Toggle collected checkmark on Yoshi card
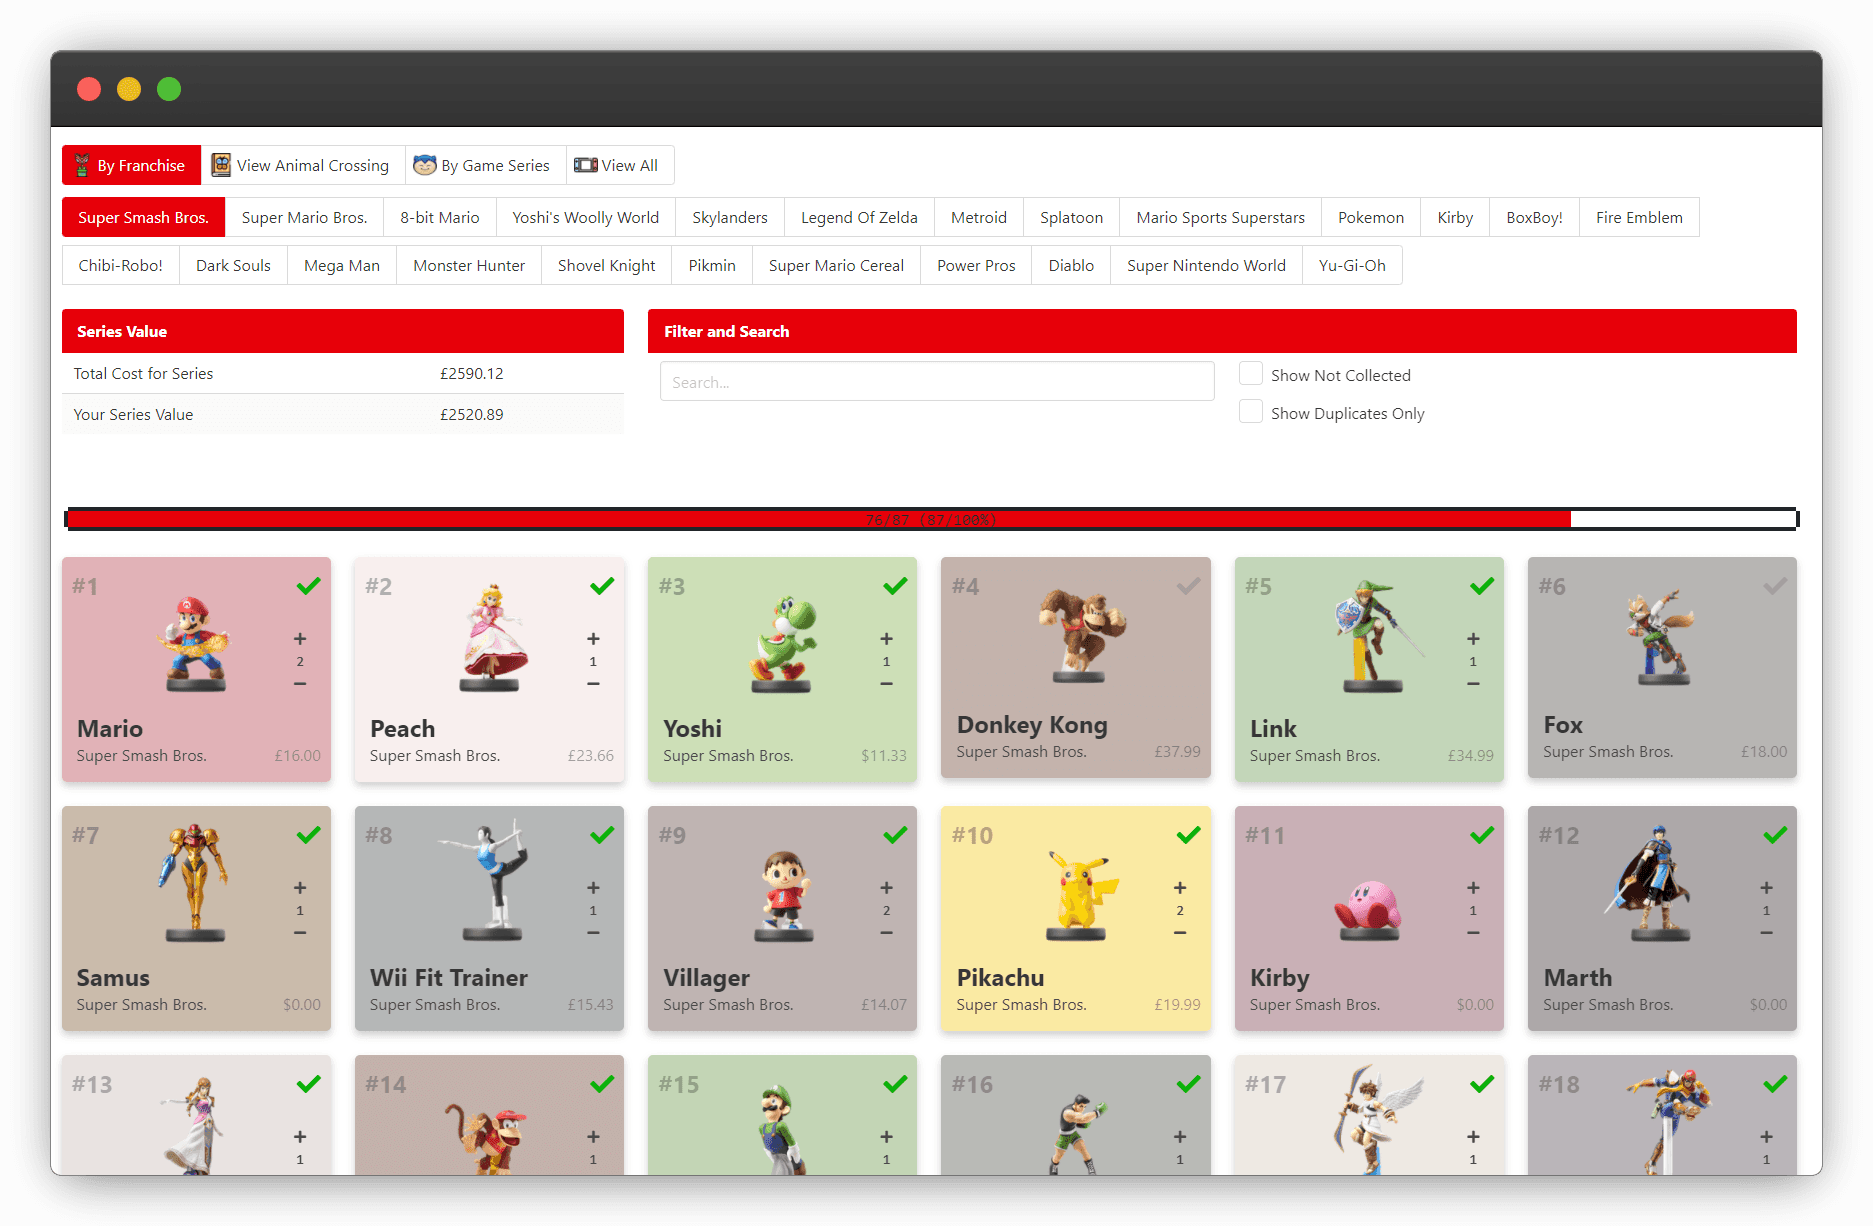Viewport: 1873px width, 1226px height. point(896,586)
